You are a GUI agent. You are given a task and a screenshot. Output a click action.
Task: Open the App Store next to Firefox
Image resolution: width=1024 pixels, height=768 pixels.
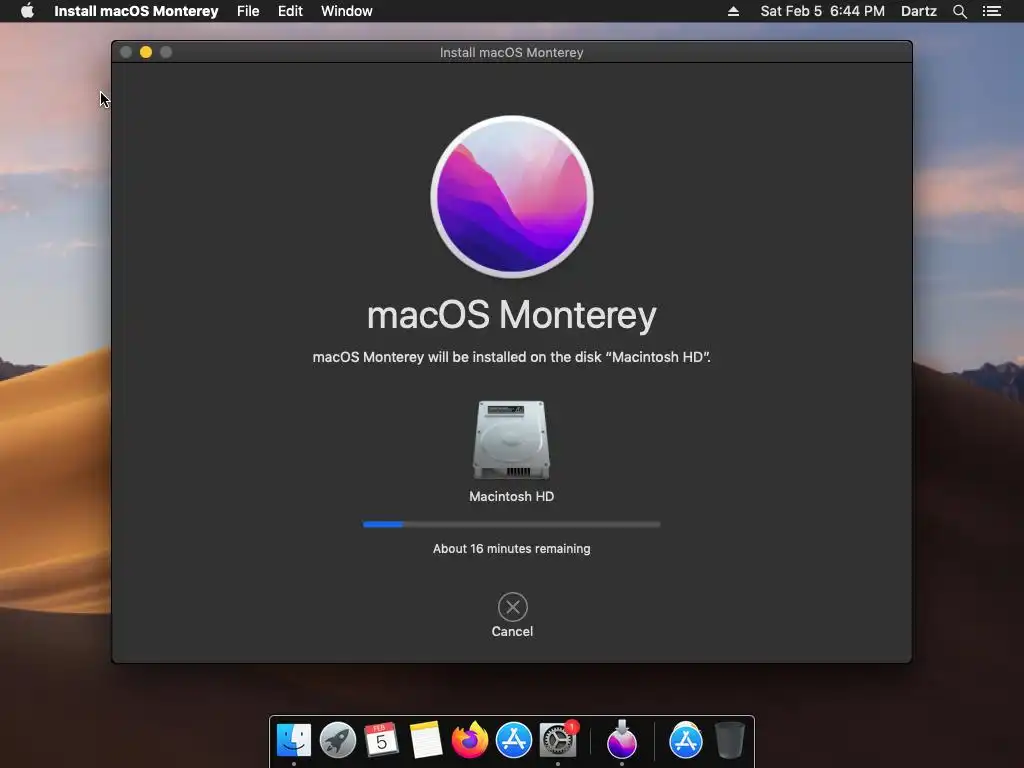[x=514, y=740]
